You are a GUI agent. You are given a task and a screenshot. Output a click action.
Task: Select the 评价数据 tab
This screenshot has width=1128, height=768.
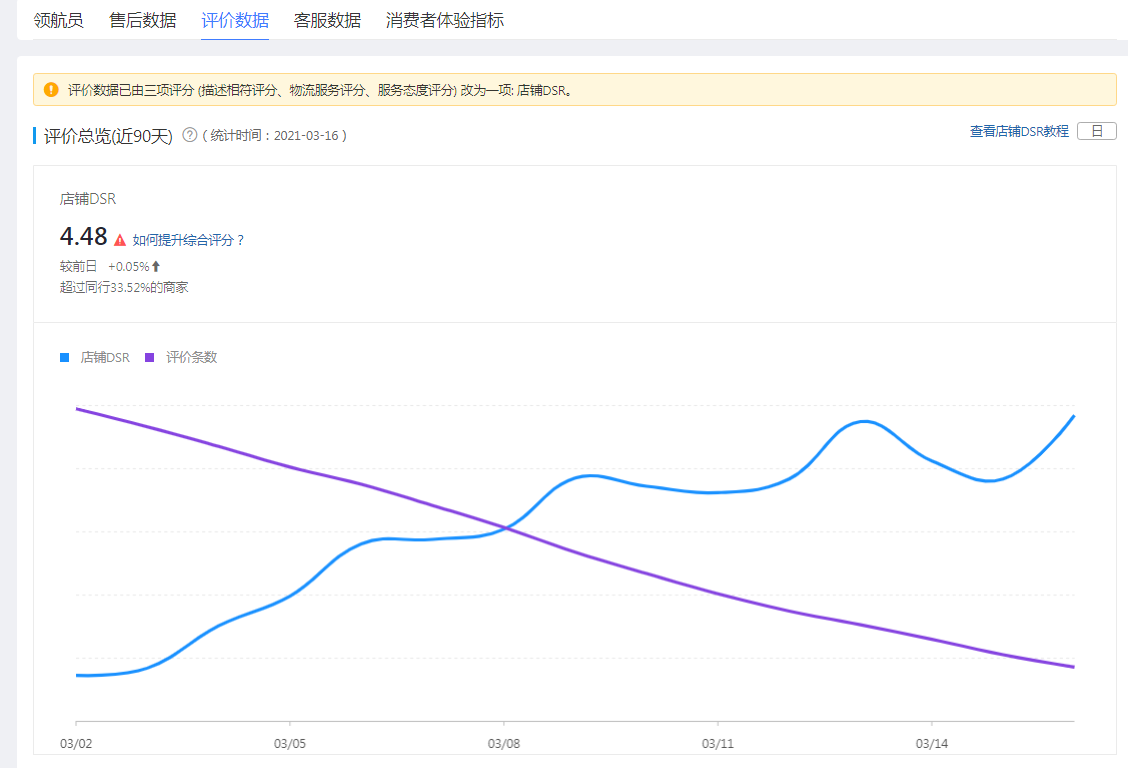coord(234,20)
